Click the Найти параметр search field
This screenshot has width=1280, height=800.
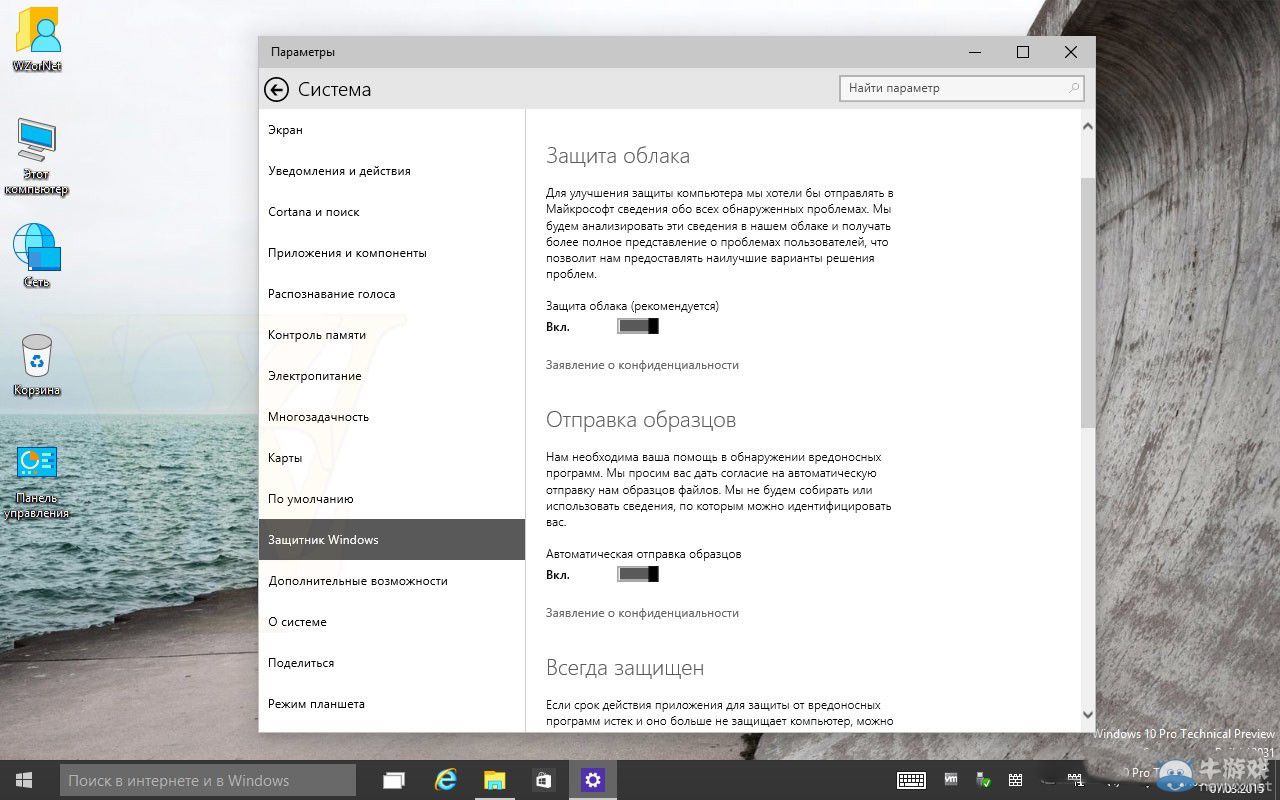[x=962, y=88]
